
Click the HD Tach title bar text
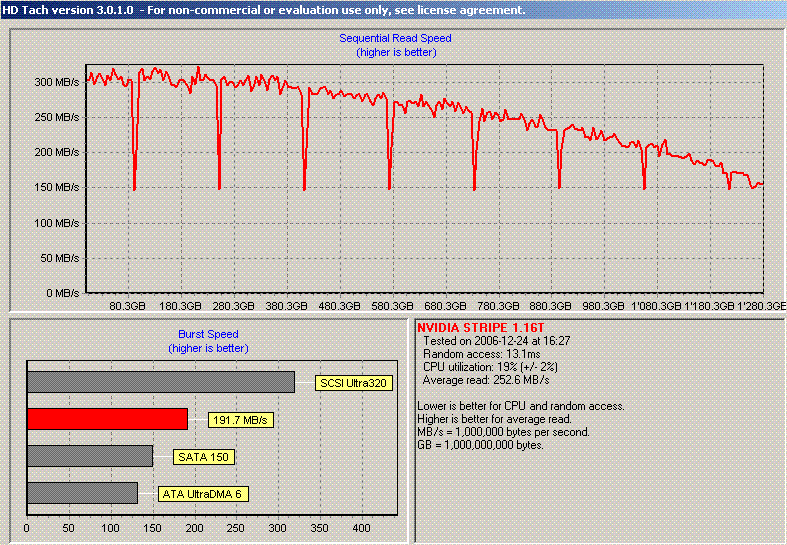(262, 10)
